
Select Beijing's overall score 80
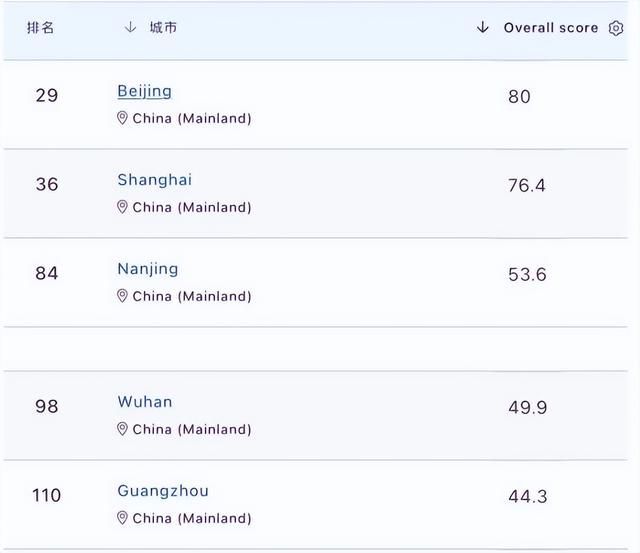tap(519, 97)
